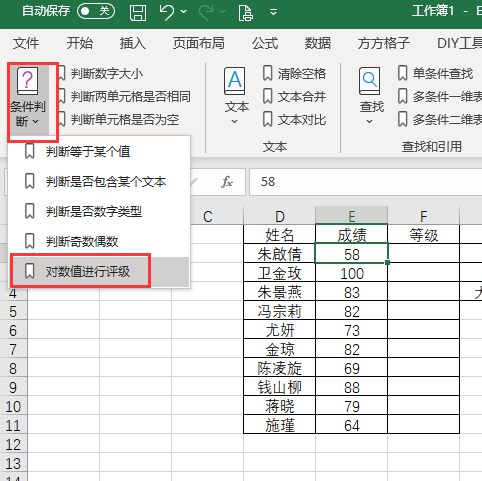Expand the 查找 dropdown chevron
This screenshot has width=482, height=481.
point(369,122)
